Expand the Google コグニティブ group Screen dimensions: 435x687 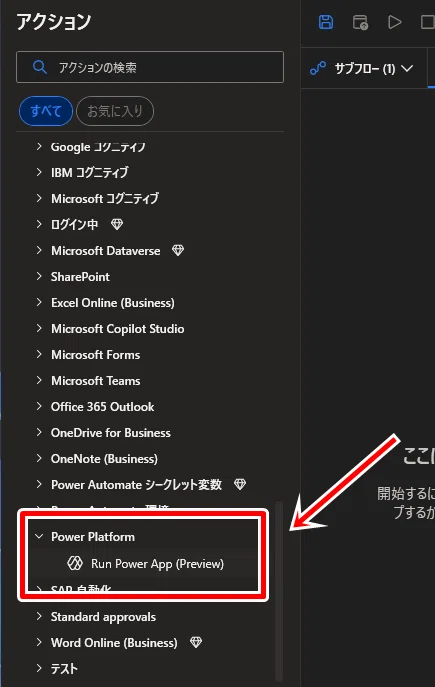point(39,146)
